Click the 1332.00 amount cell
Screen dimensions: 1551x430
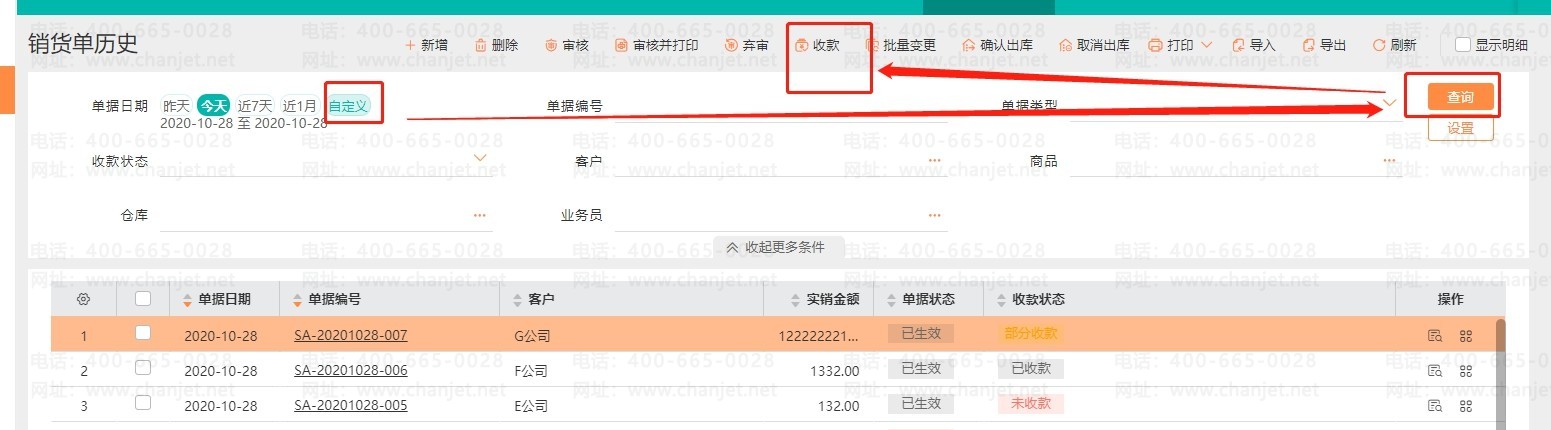(x=835, y=371)
